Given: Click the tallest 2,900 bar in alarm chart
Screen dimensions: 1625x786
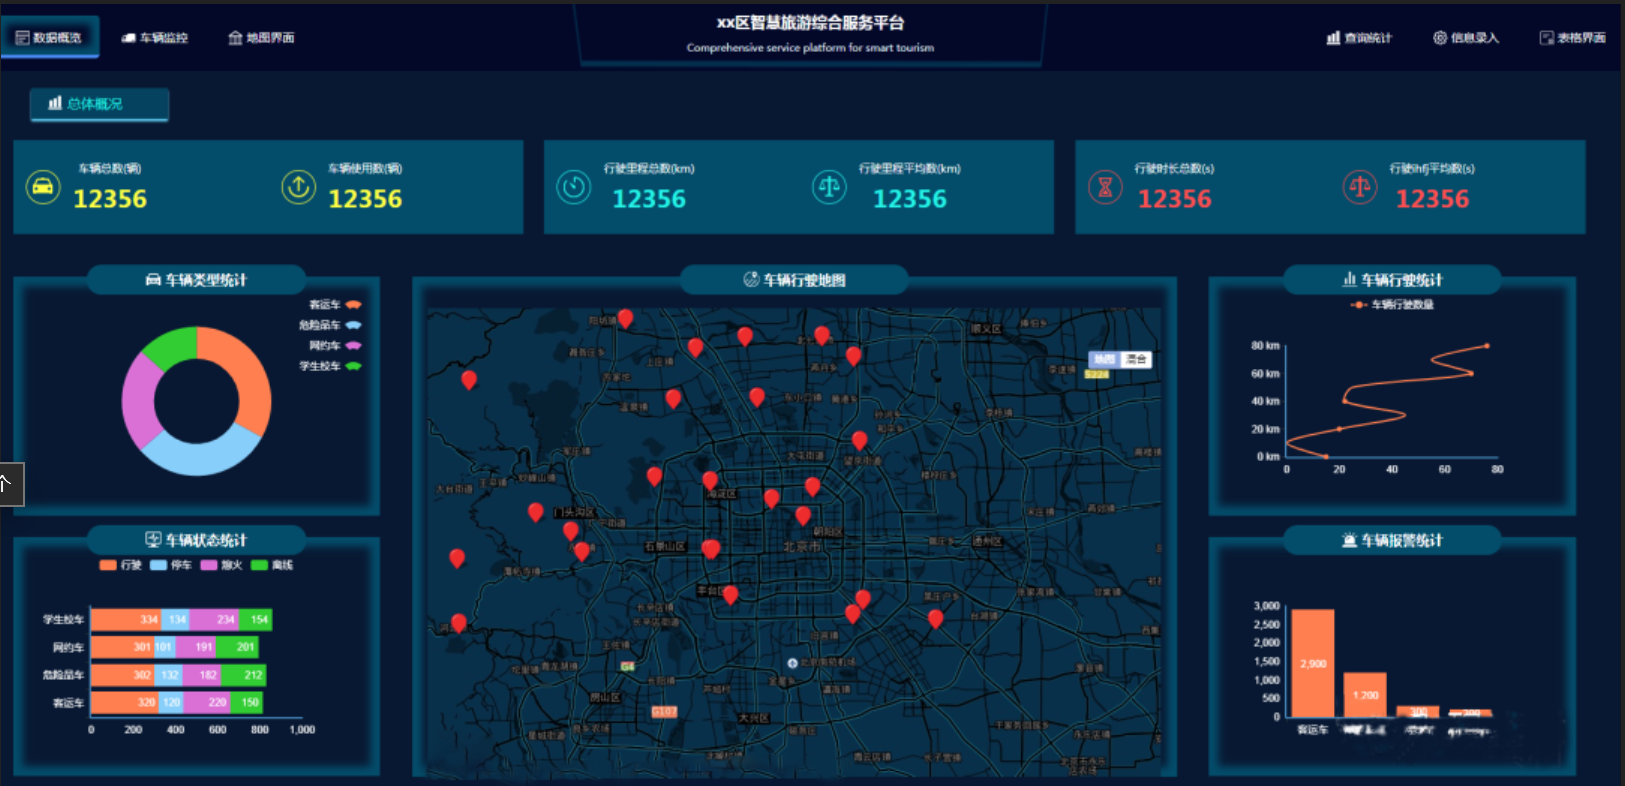Looking at the screenshot, I should point(1313,663).
